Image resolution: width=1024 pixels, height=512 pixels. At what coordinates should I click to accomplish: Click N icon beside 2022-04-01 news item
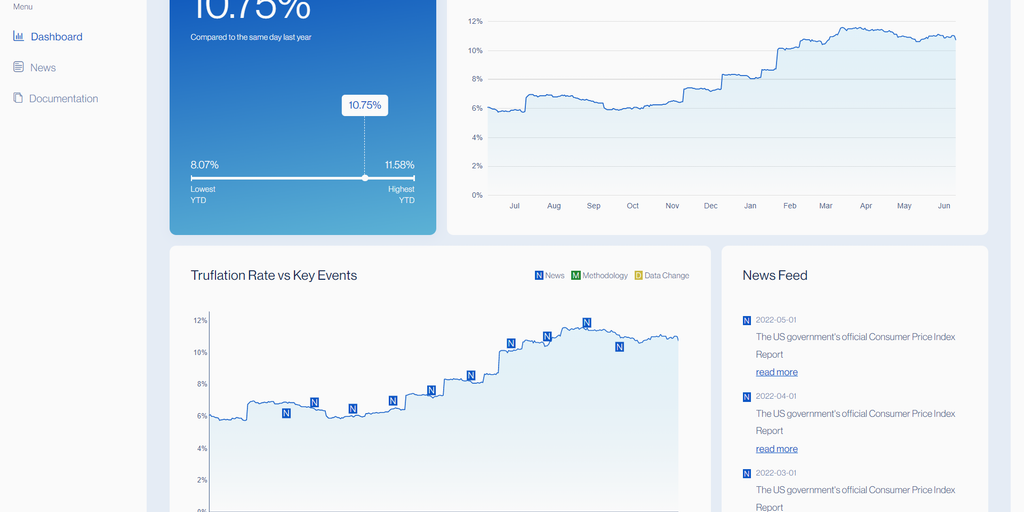pyautogui.click(x=746, y=396)
